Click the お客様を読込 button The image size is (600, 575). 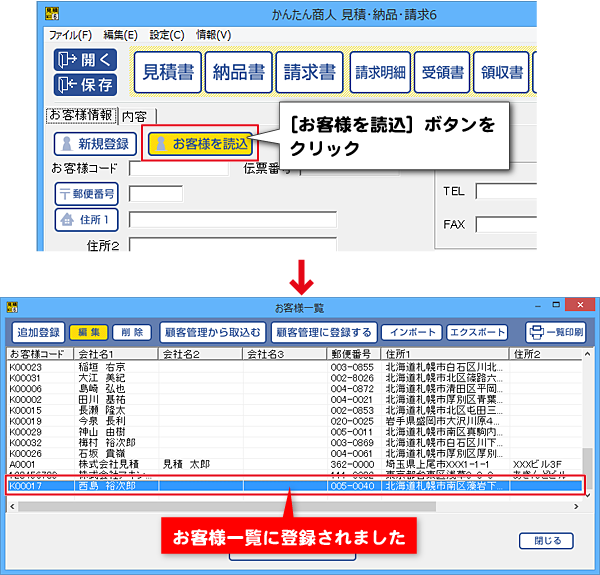pyautogui.click(x=200, y=144)
